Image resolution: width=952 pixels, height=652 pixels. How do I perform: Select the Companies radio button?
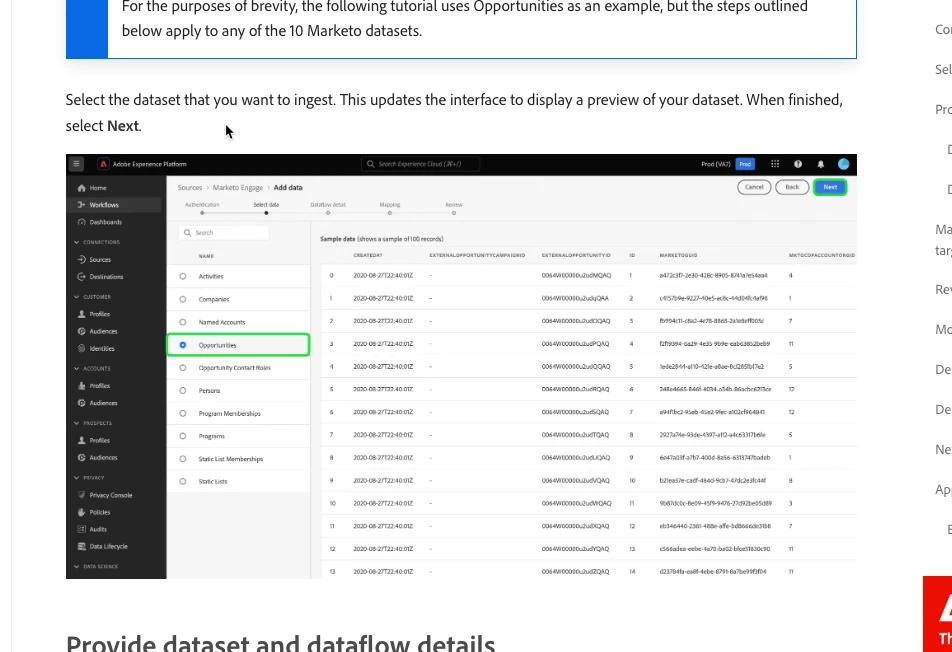pos(183,299)
